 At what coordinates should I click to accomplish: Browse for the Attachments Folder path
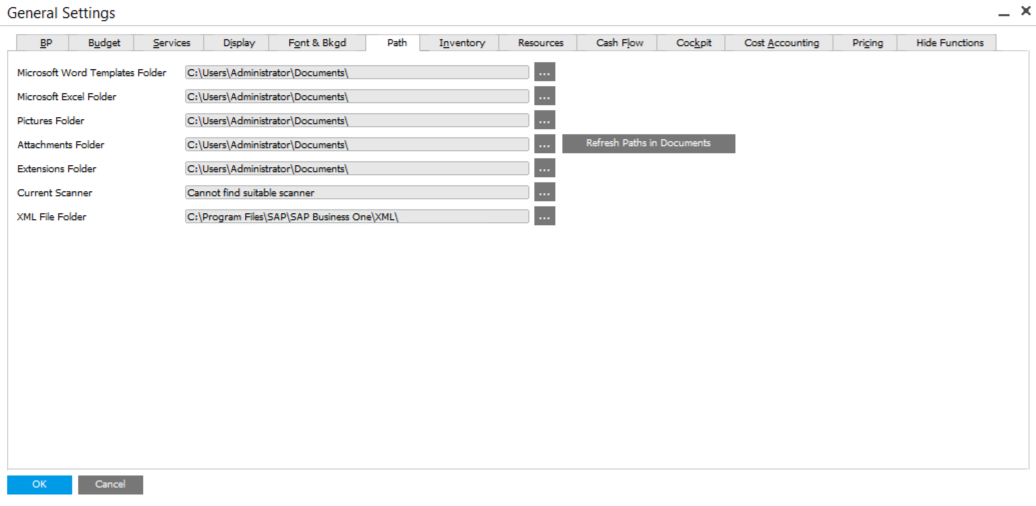tap(544, 145)
